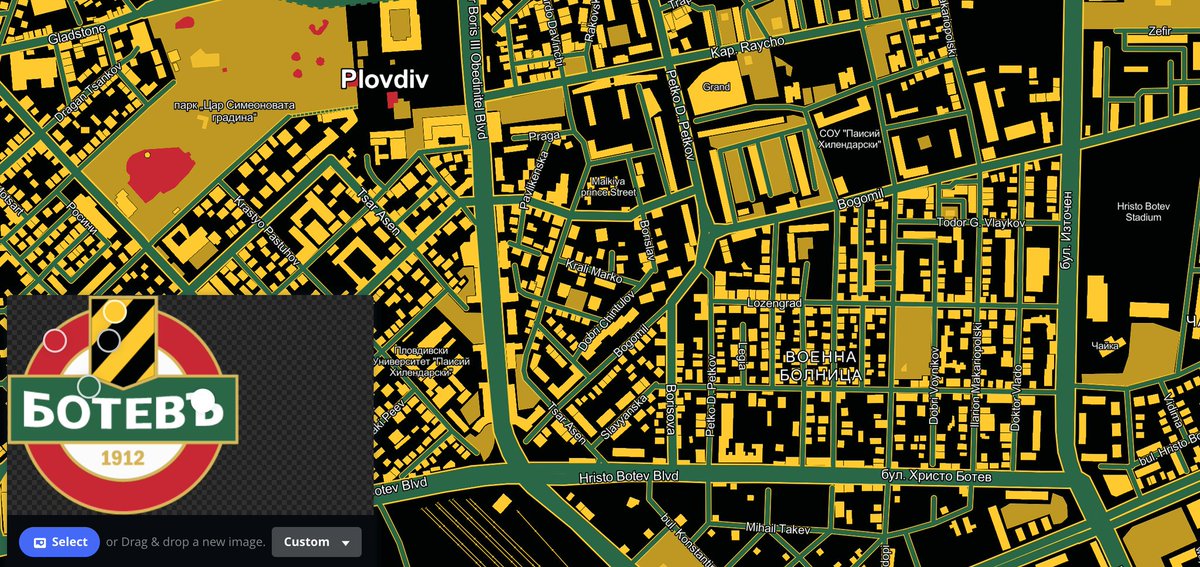1200x567 pixels.
Task: Click the red-area color sampler on the logo
Action: (x=55, y=341)
